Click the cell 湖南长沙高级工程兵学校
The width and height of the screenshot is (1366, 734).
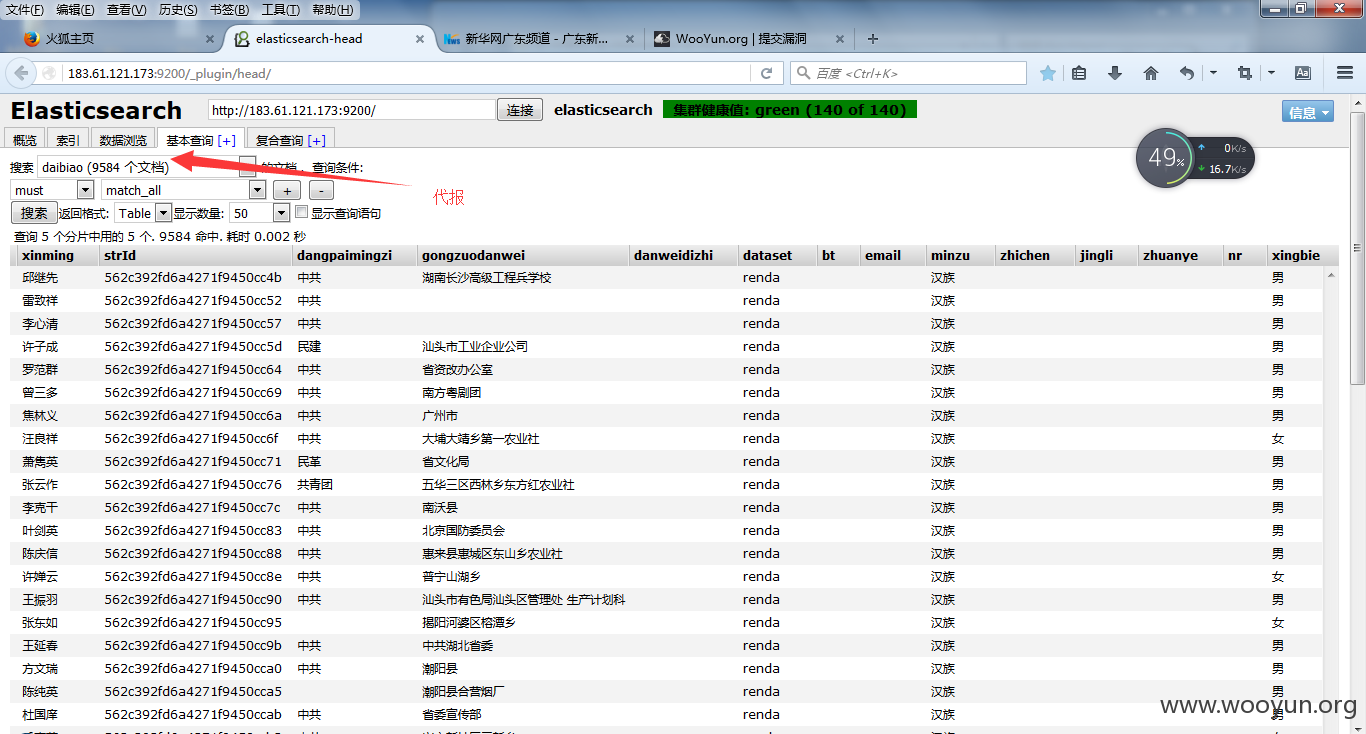(x=487, y=278)
